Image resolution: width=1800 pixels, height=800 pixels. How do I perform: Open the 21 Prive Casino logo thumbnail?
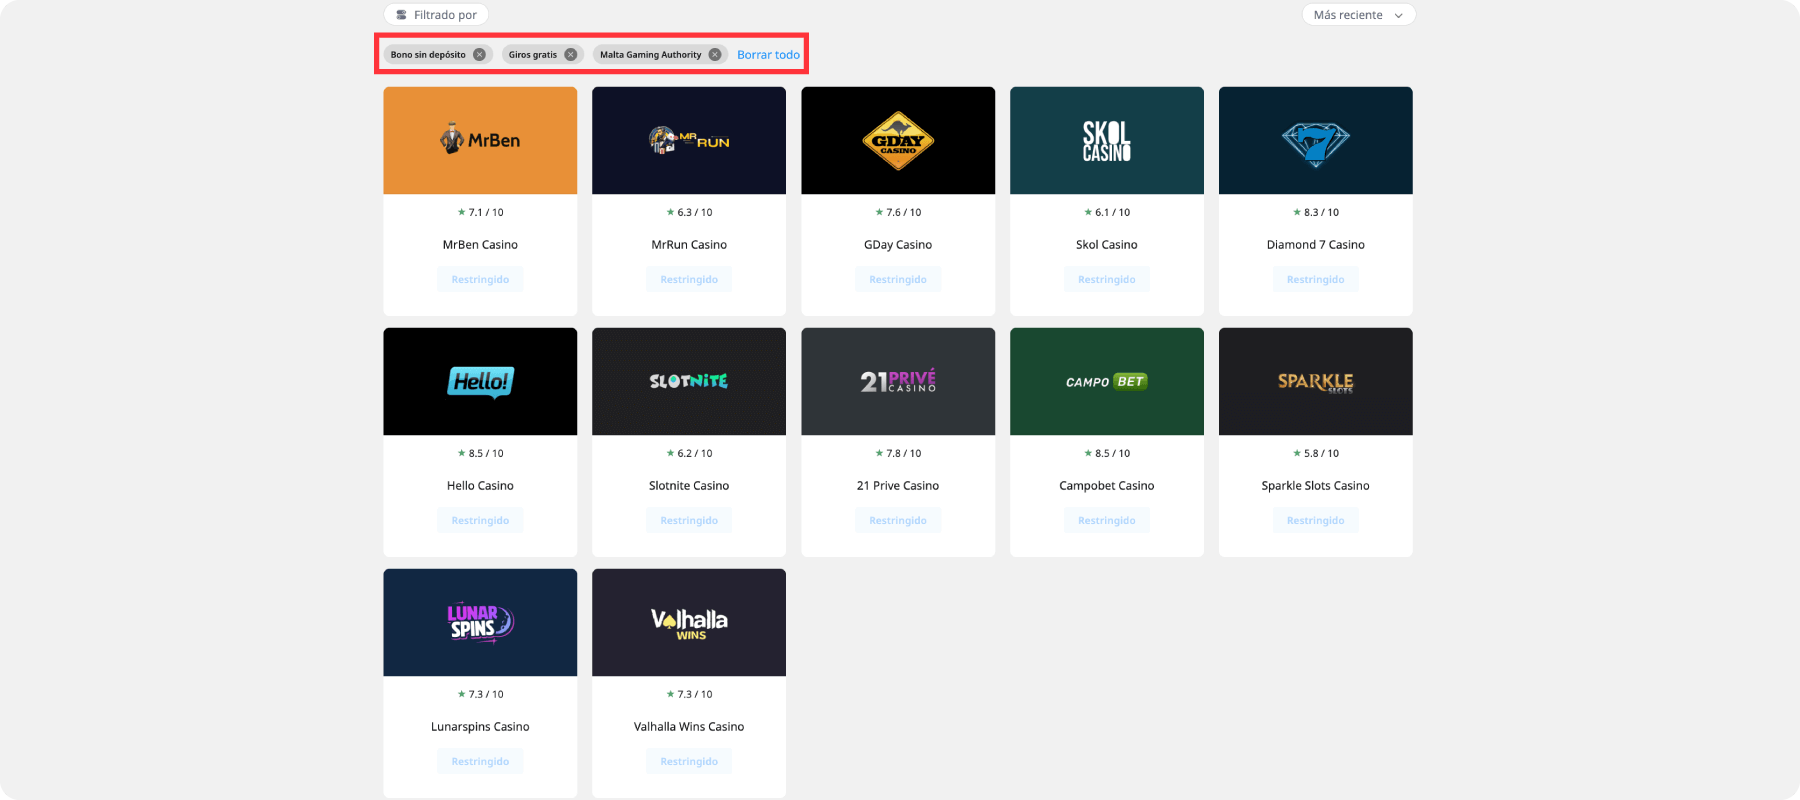pos(898,381)
